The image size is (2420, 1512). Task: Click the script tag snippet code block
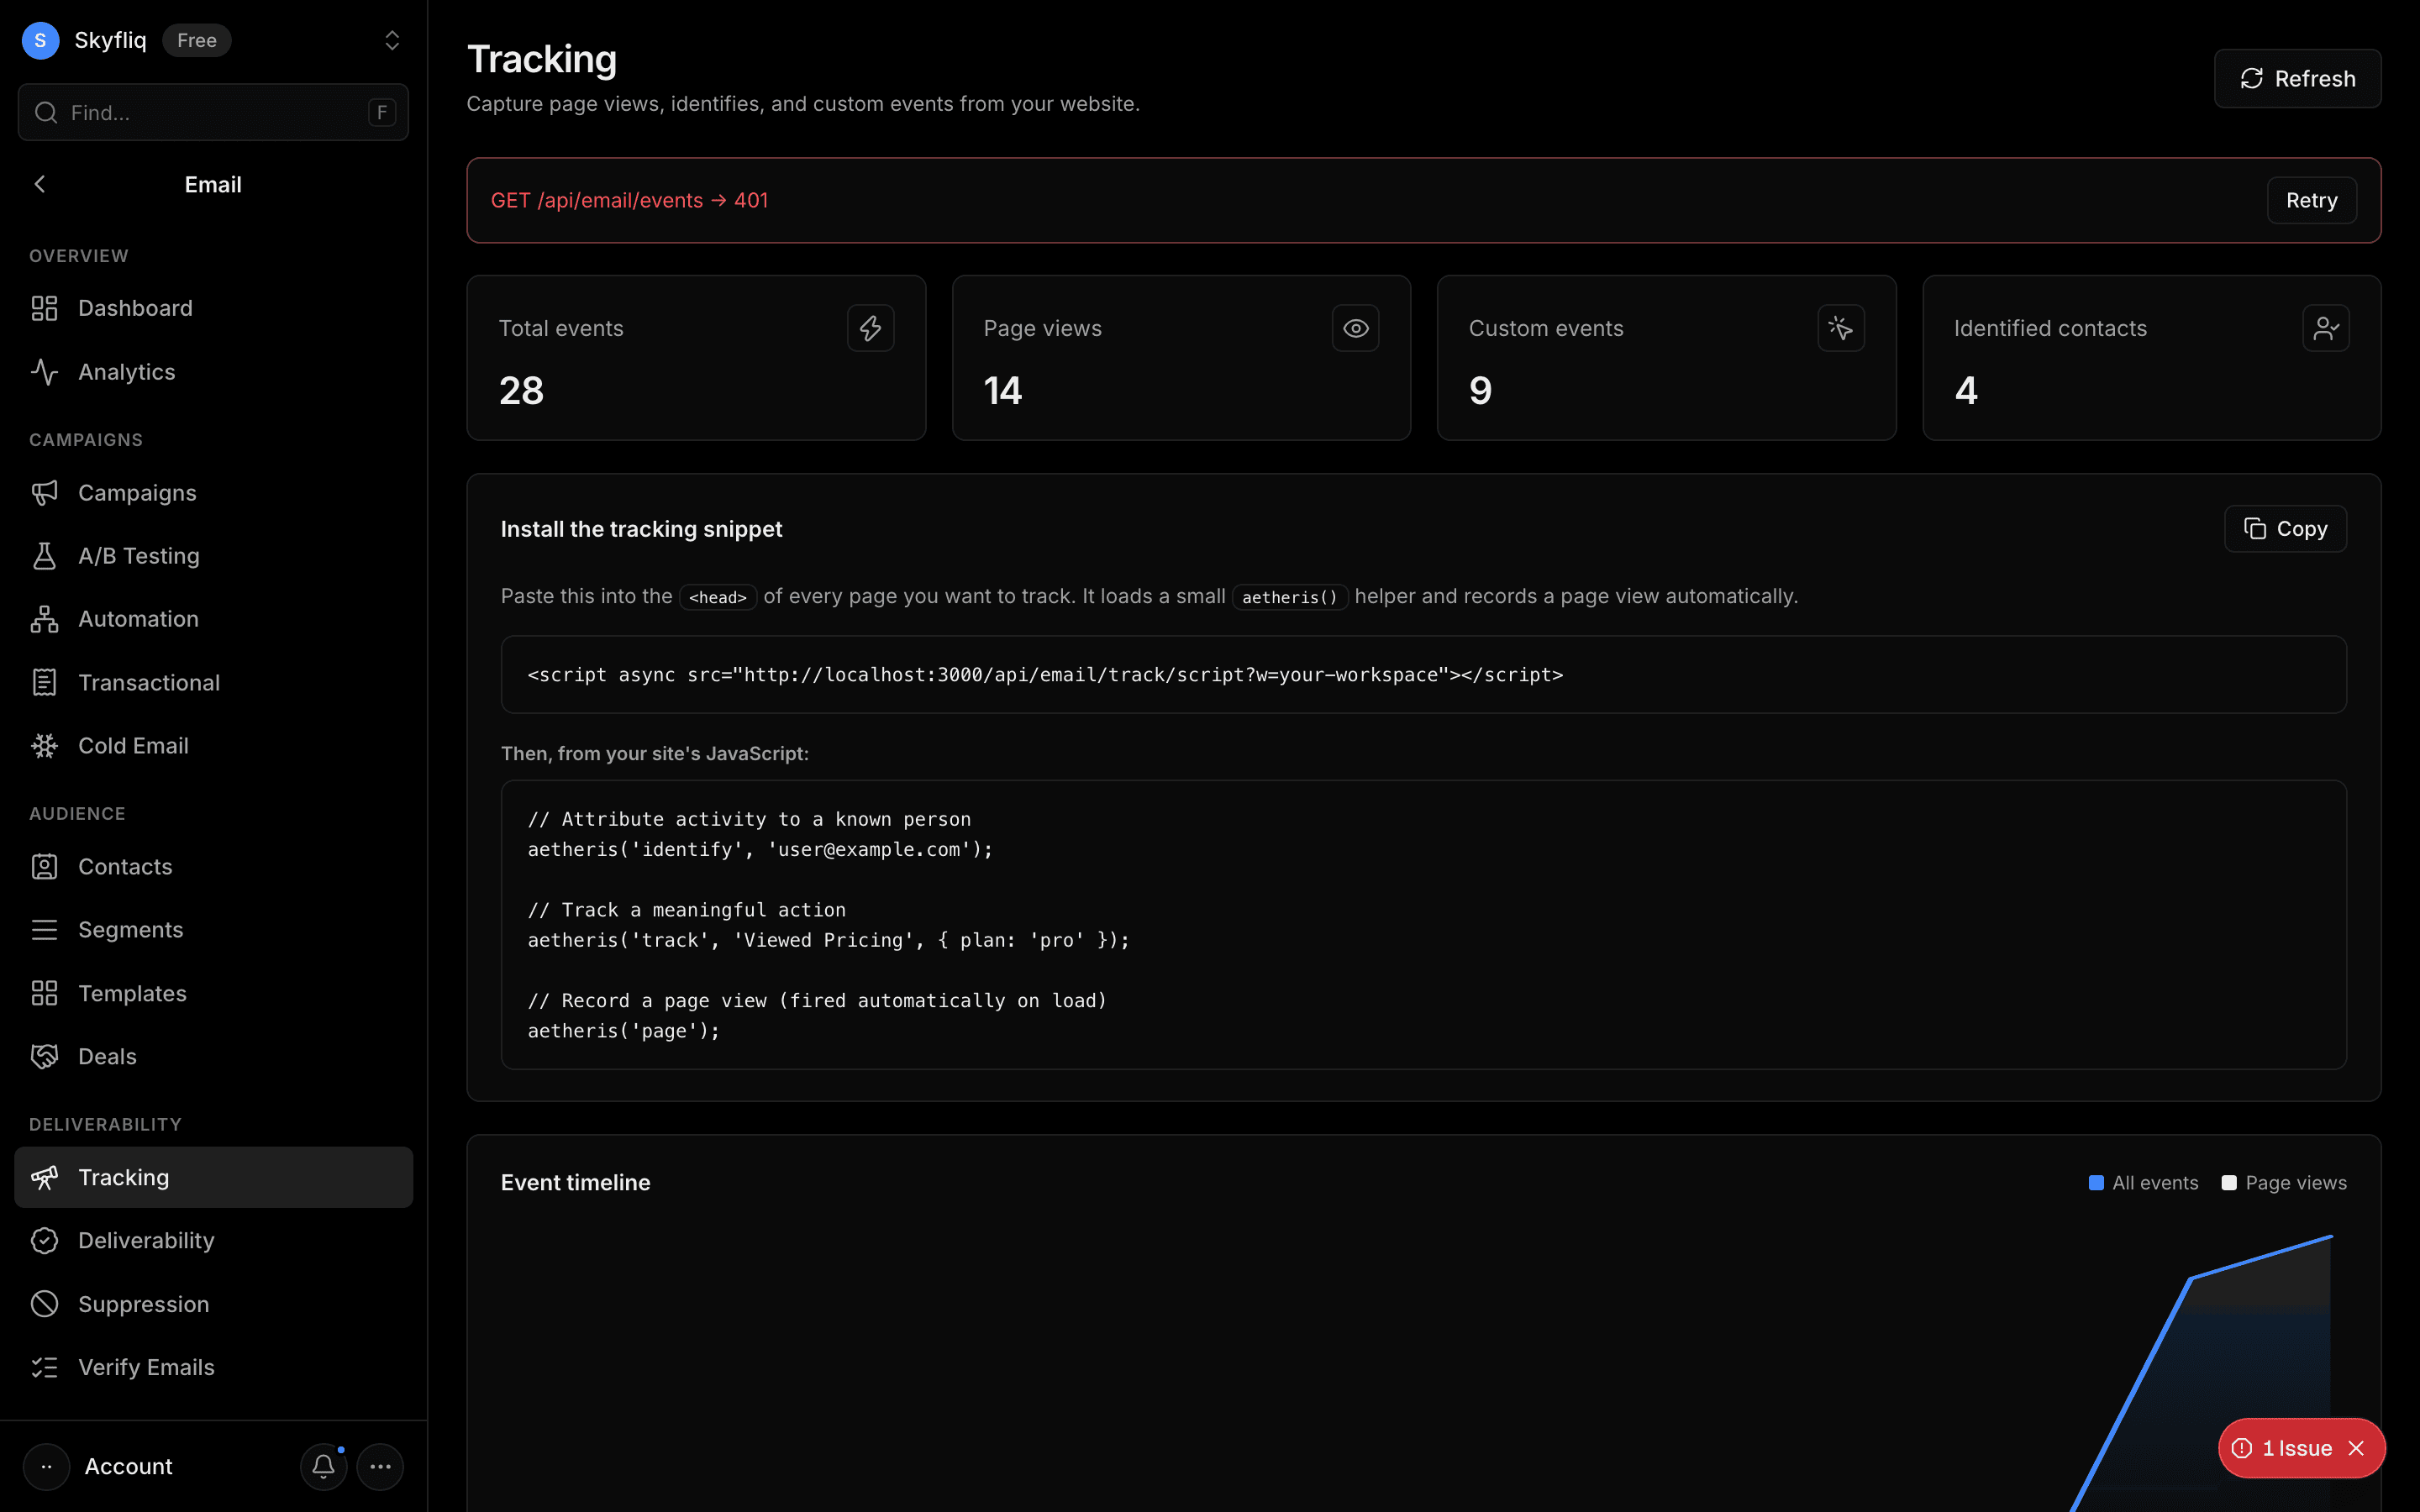click(1423, 675)
